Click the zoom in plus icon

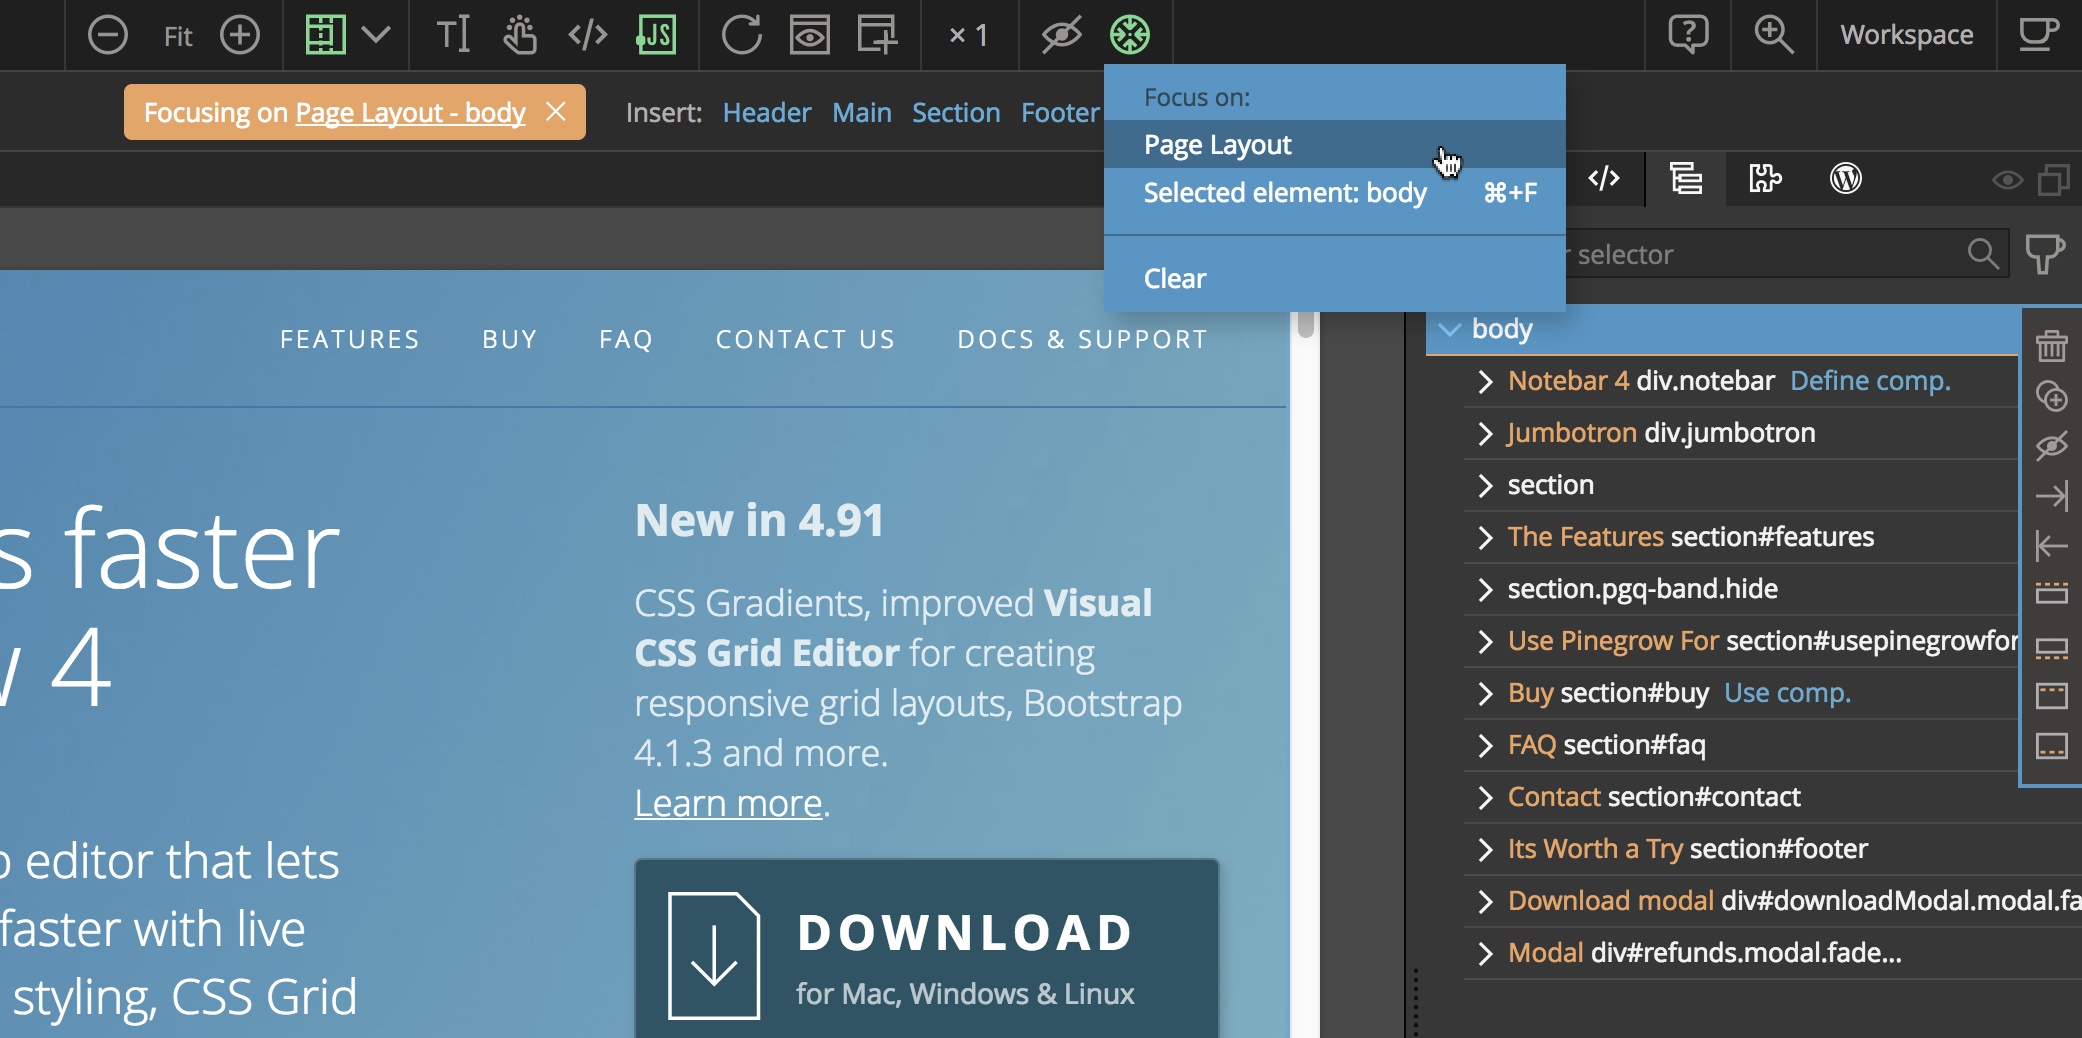coord(240,36)
